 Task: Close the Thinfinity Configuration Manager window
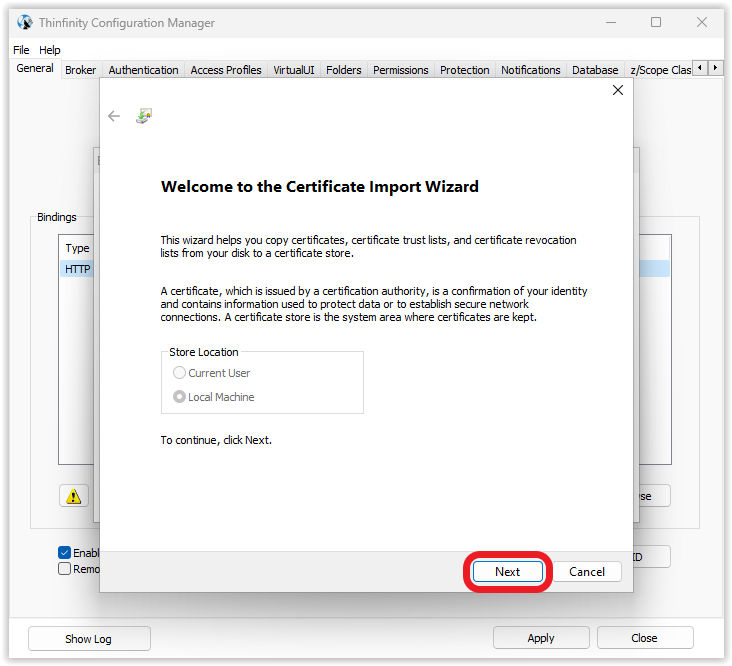click(702, 22)
